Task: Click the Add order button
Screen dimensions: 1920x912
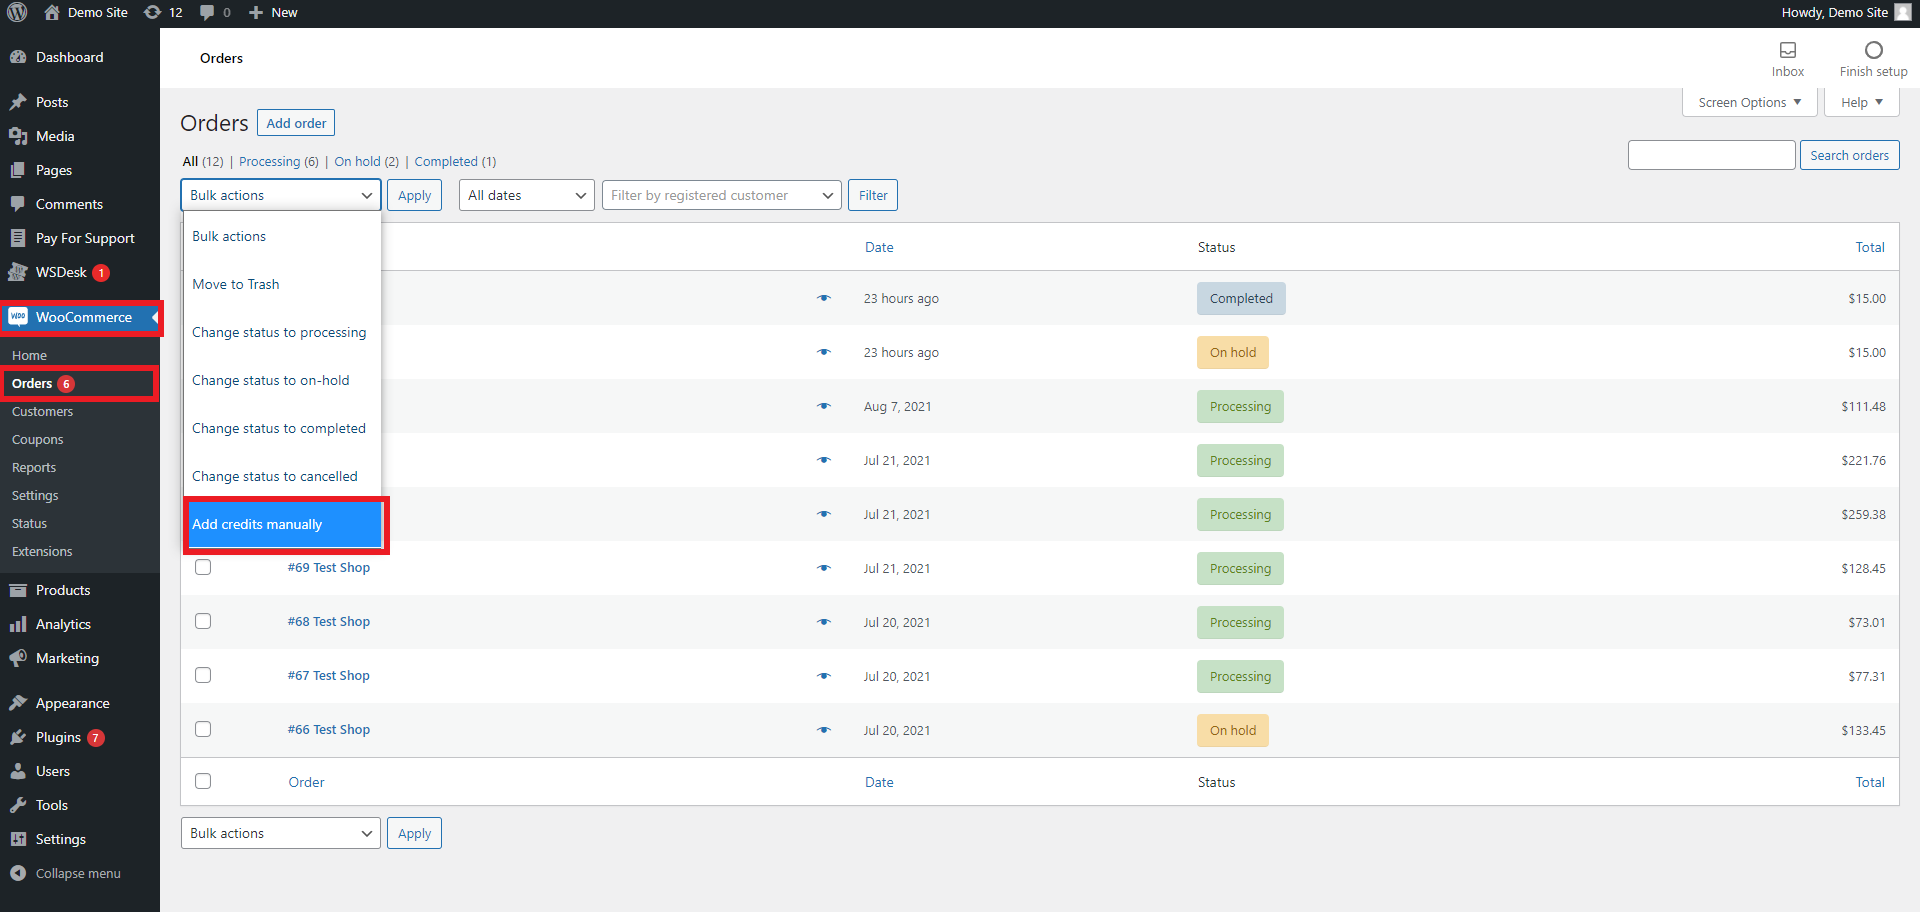Action: click(296, 123)
